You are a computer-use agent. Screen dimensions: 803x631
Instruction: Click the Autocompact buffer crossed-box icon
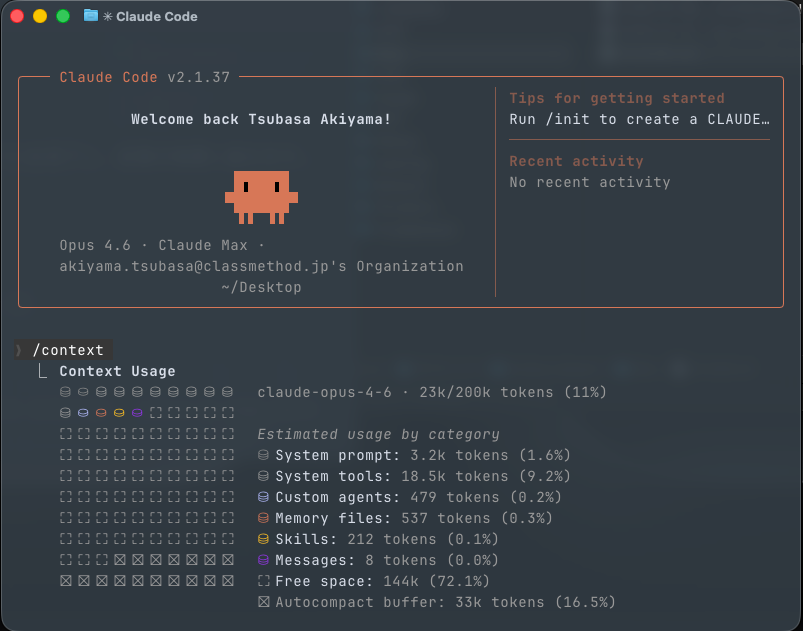point(264,602)
